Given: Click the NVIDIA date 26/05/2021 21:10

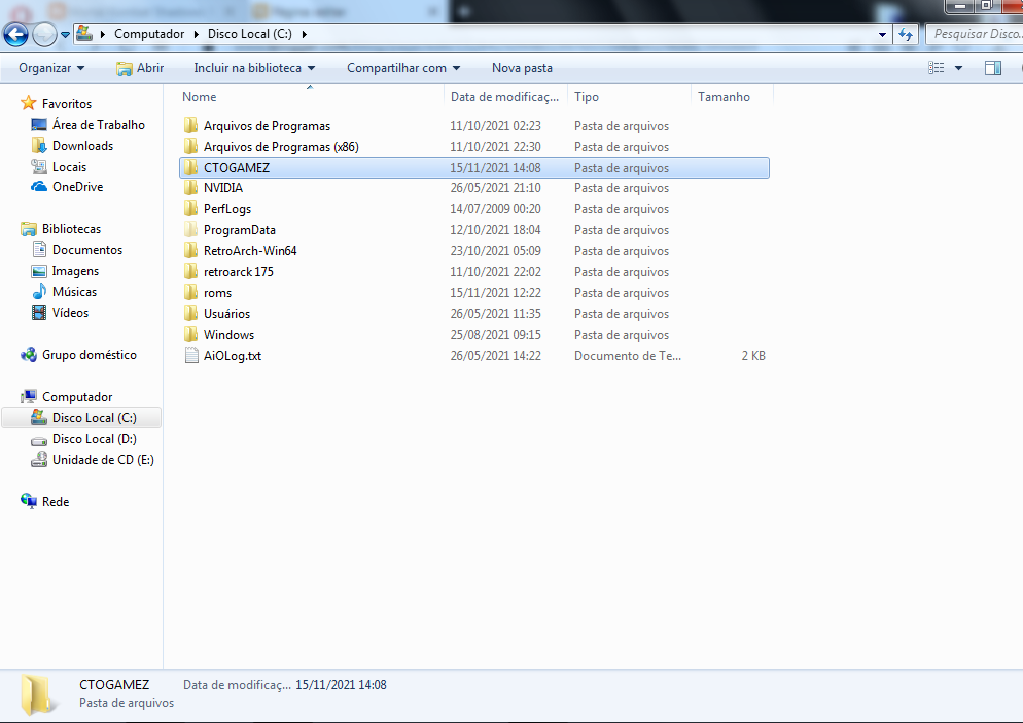Looking at the screenshot, I should click(x=495, y=188).
